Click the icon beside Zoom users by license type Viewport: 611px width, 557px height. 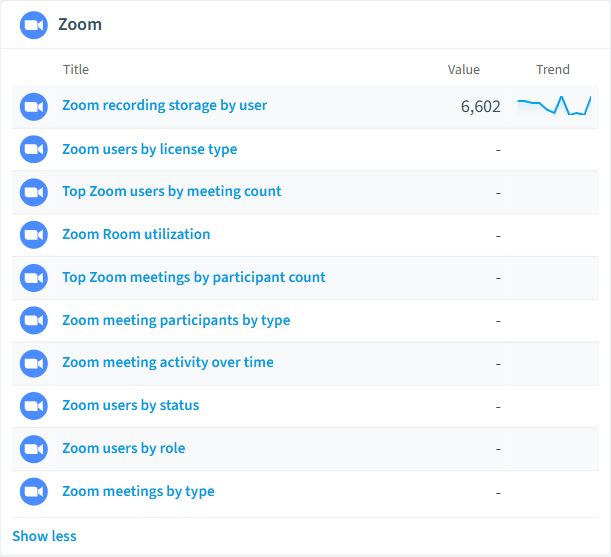coord(34,149)
